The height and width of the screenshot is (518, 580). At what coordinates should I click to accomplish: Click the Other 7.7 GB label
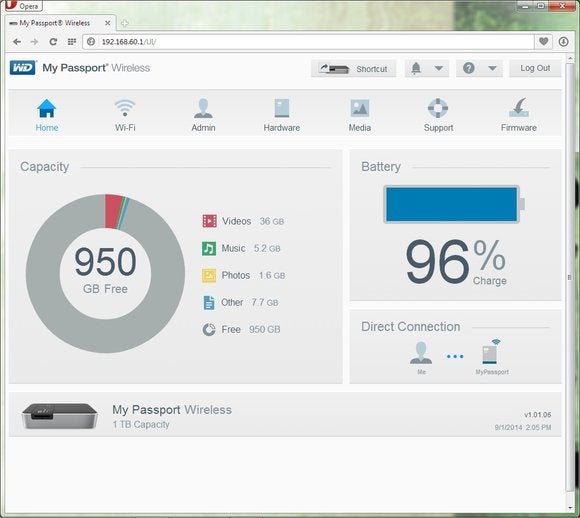[250, 302]
